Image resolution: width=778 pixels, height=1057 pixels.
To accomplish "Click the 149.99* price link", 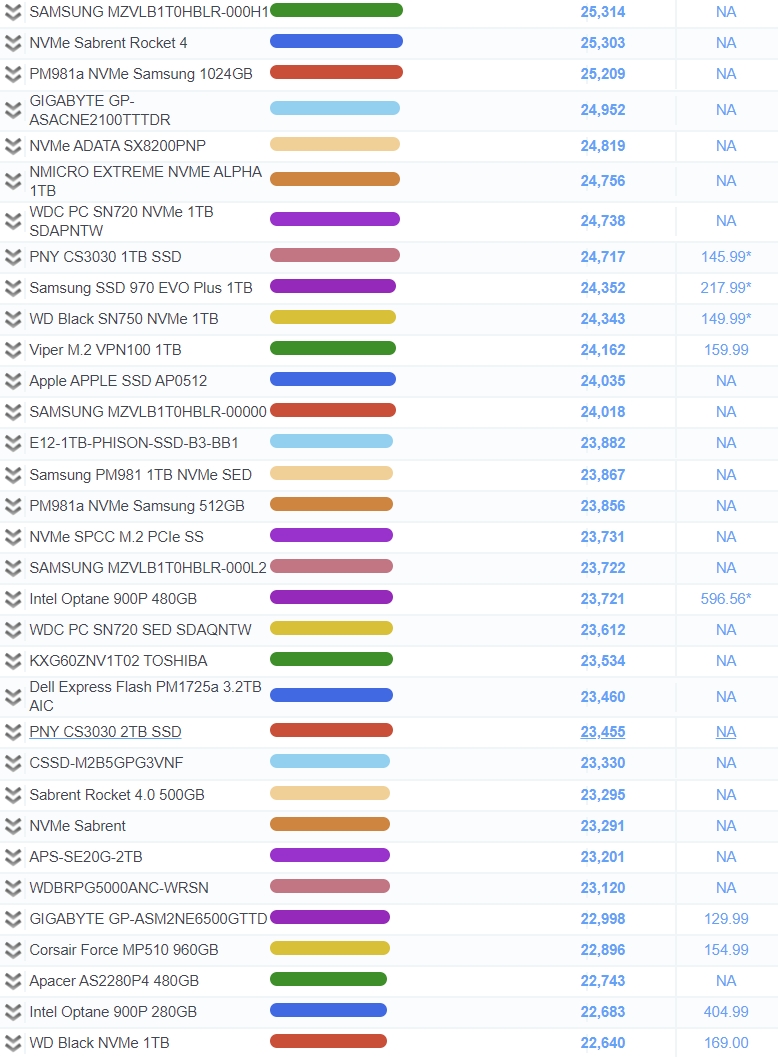I will pyautogui.click(x=726, y=319).
